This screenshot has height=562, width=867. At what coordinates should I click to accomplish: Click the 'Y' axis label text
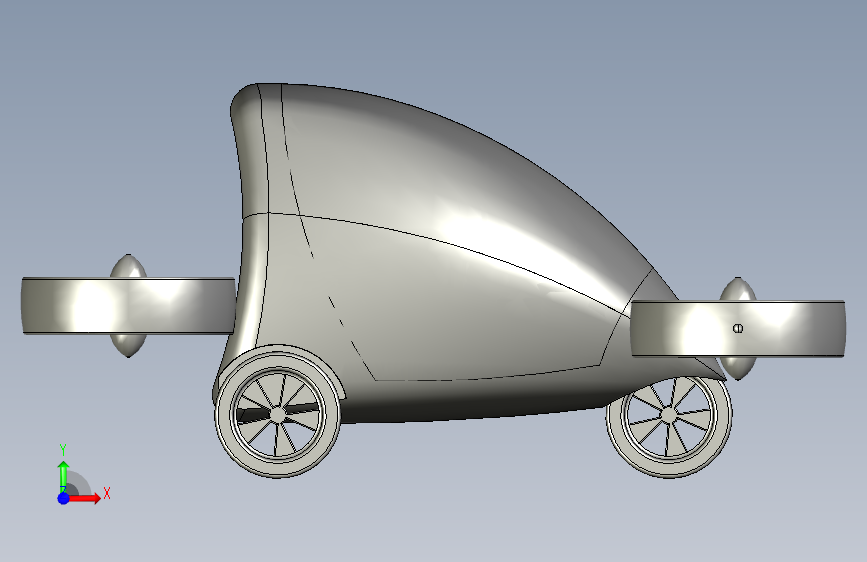click(x=63, y=450)
